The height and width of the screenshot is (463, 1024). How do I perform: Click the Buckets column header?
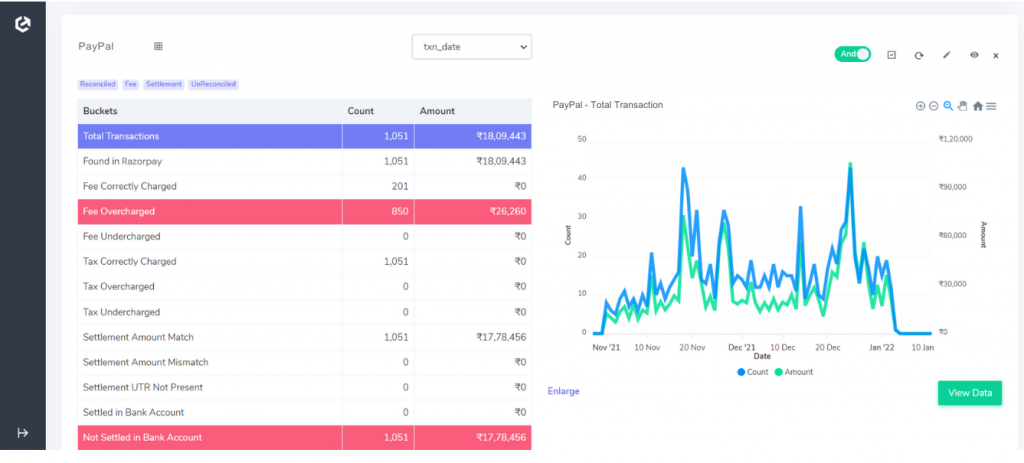click(x=210, y=111)
